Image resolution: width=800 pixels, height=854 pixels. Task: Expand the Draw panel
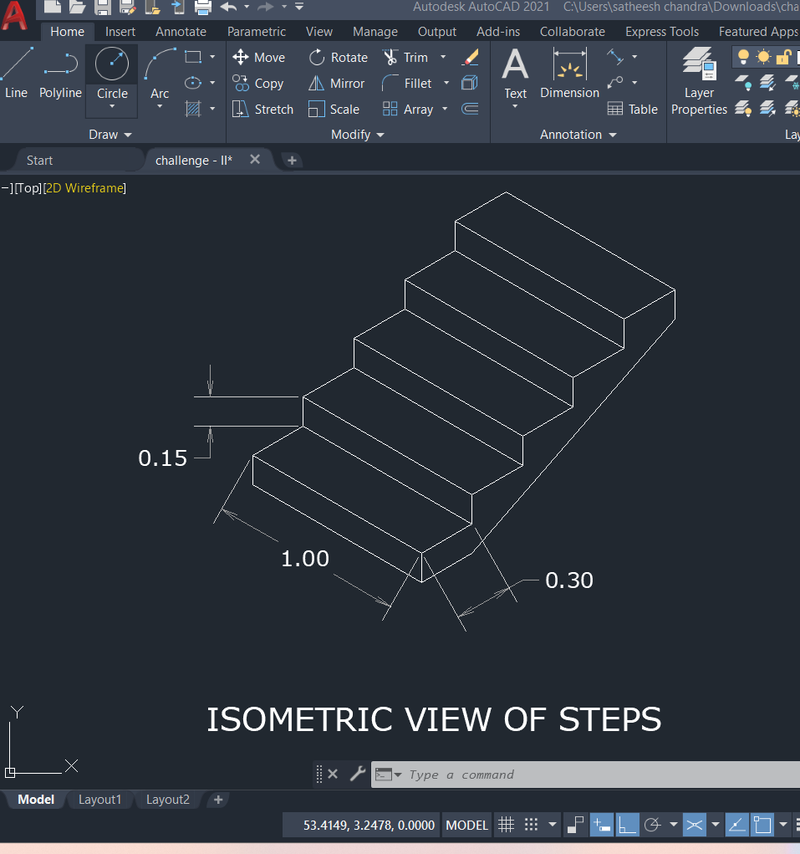pos(110,135)
